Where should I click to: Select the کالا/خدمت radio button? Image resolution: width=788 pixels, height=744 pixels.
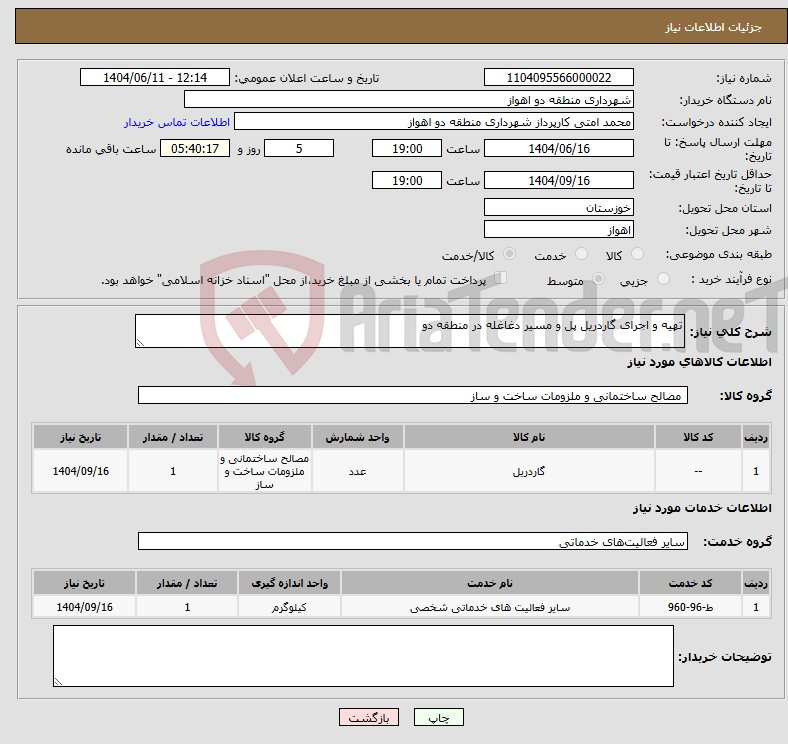[x=509, y=254]
